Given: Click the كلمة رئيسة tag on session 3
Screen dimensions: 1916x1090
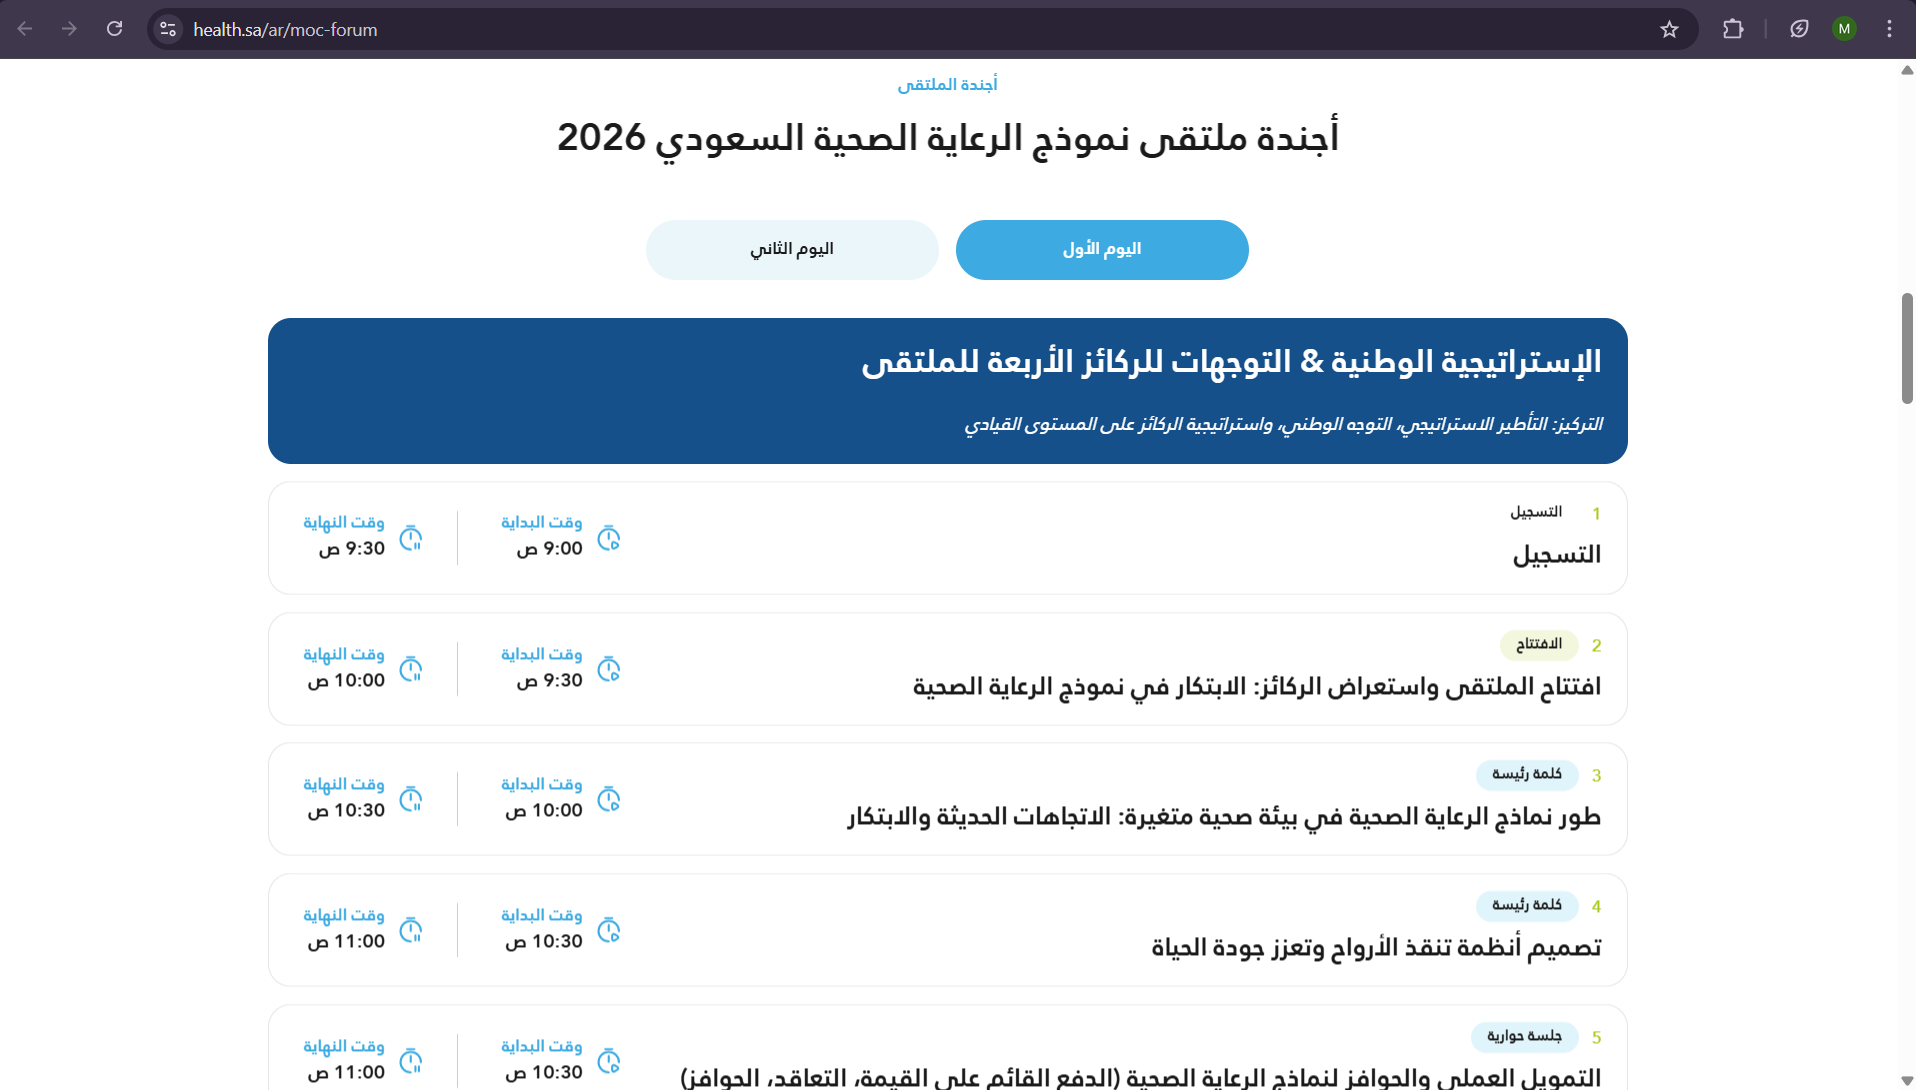Looking at the screenshot, I should (1526, 775).
